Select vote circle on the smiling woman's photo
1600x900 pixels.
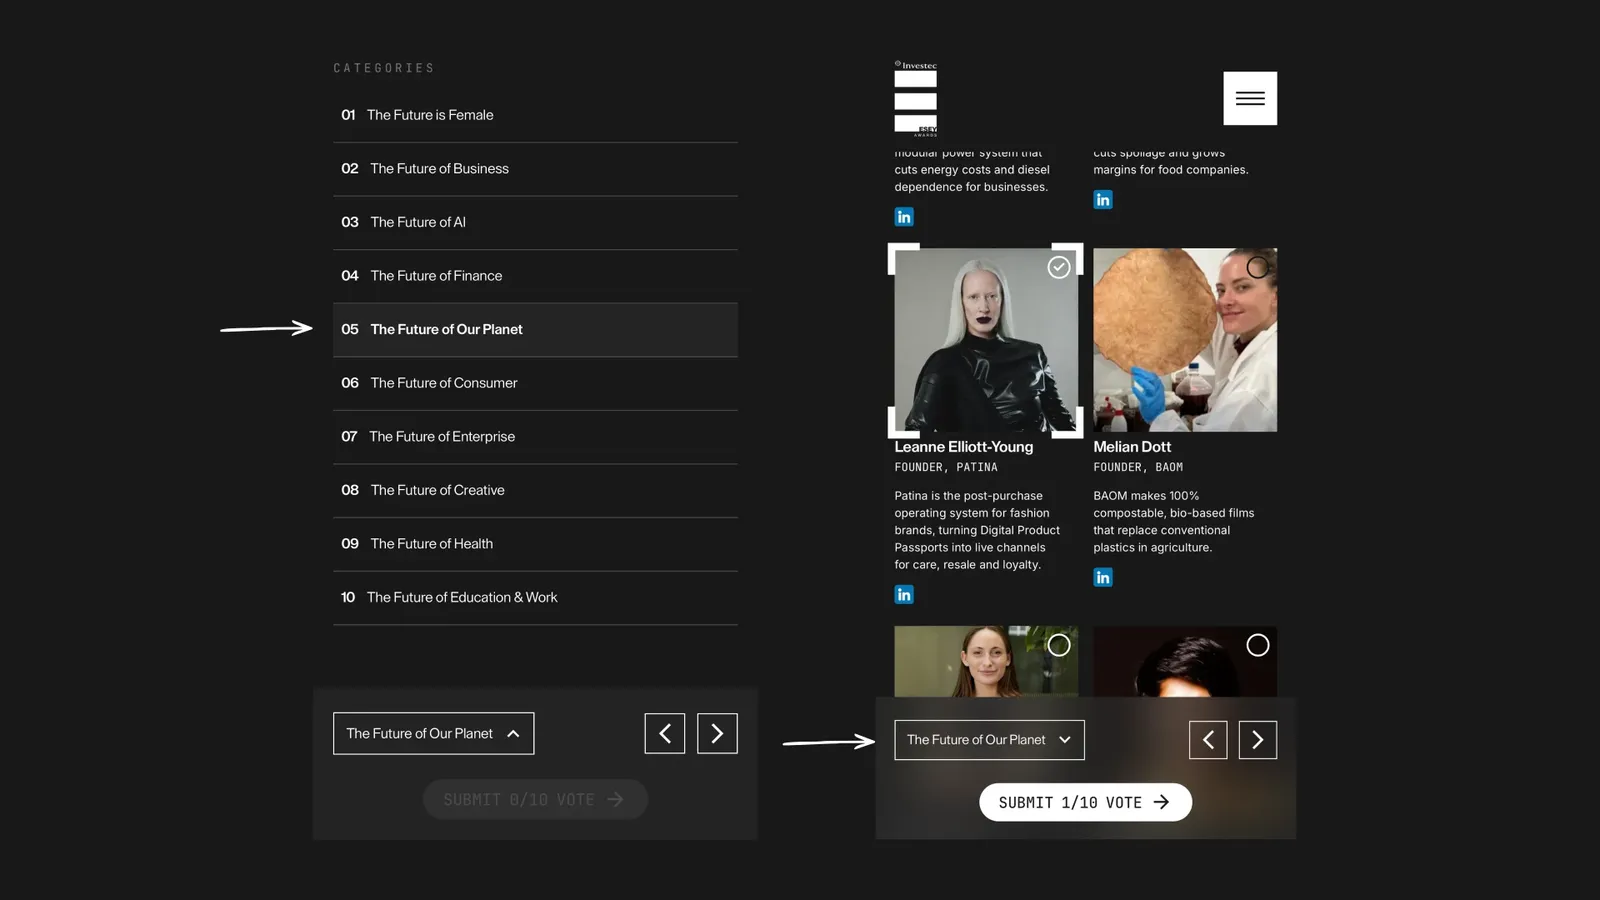point(1059,645)
